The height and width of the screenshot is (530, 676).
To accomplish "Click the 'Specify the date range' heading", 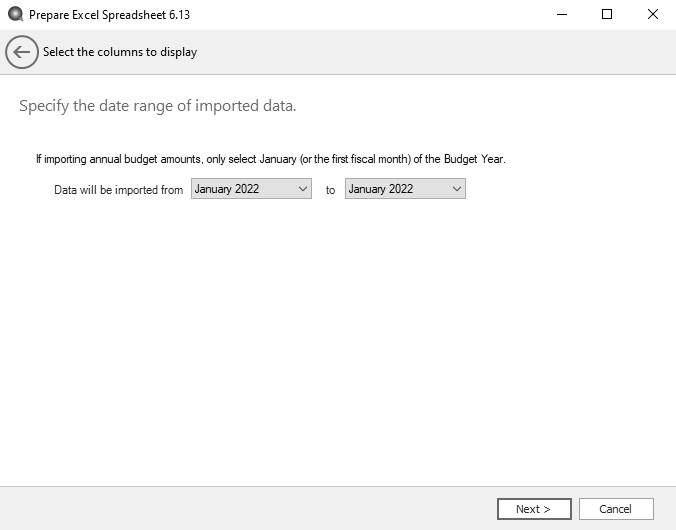I will pos(157,106).
